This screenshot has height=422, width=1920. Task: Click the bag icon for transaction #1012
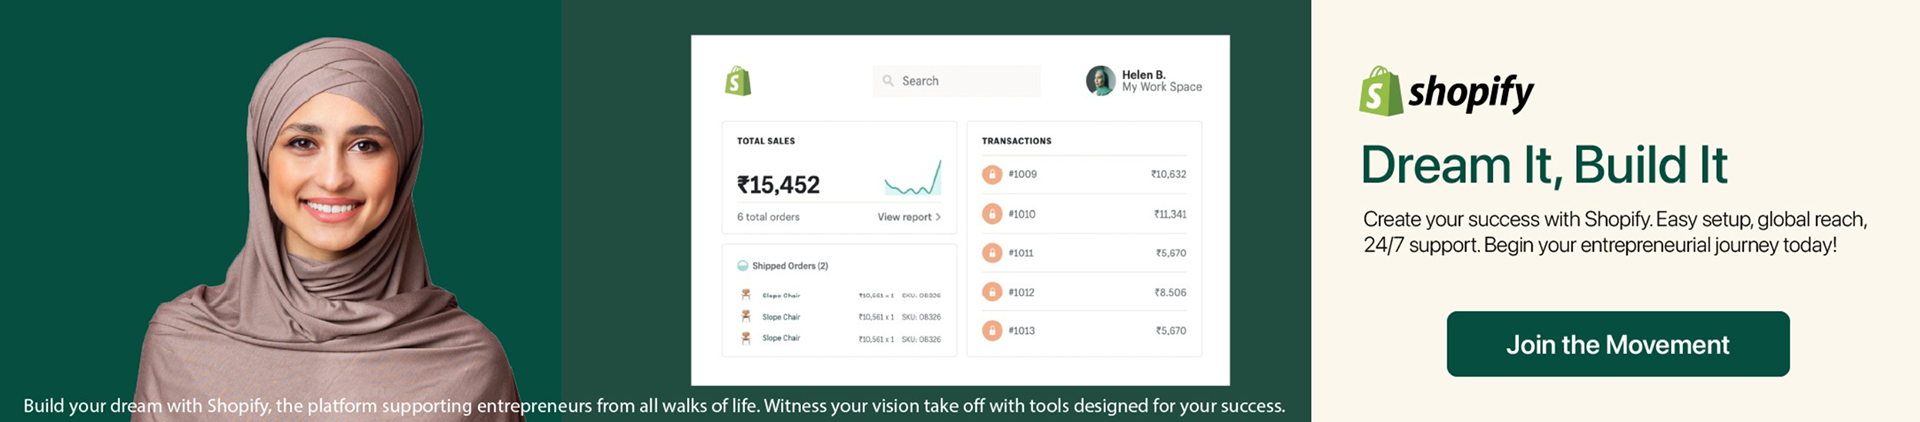[992, 292]
